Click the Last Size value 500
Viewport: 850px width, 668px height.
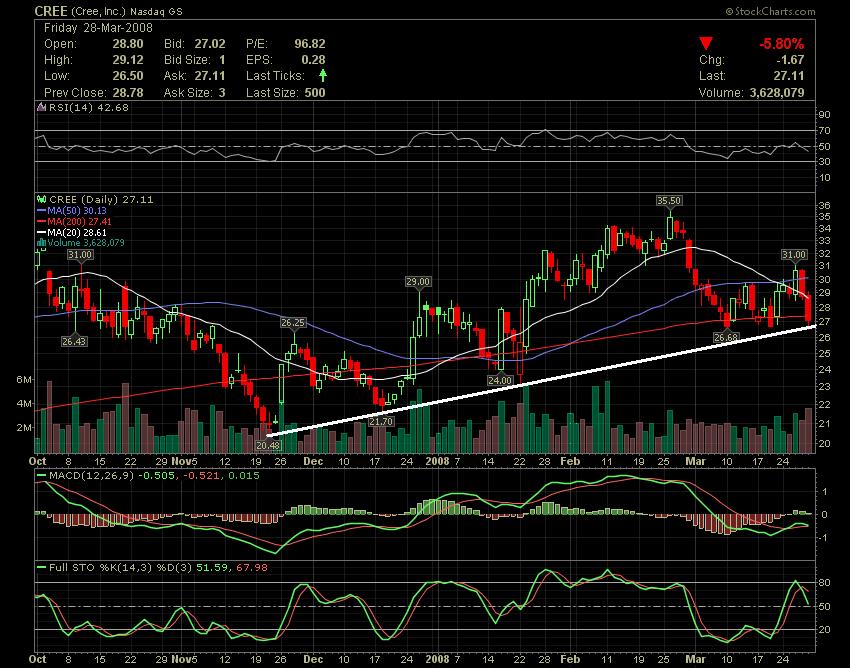pos(315,92)
